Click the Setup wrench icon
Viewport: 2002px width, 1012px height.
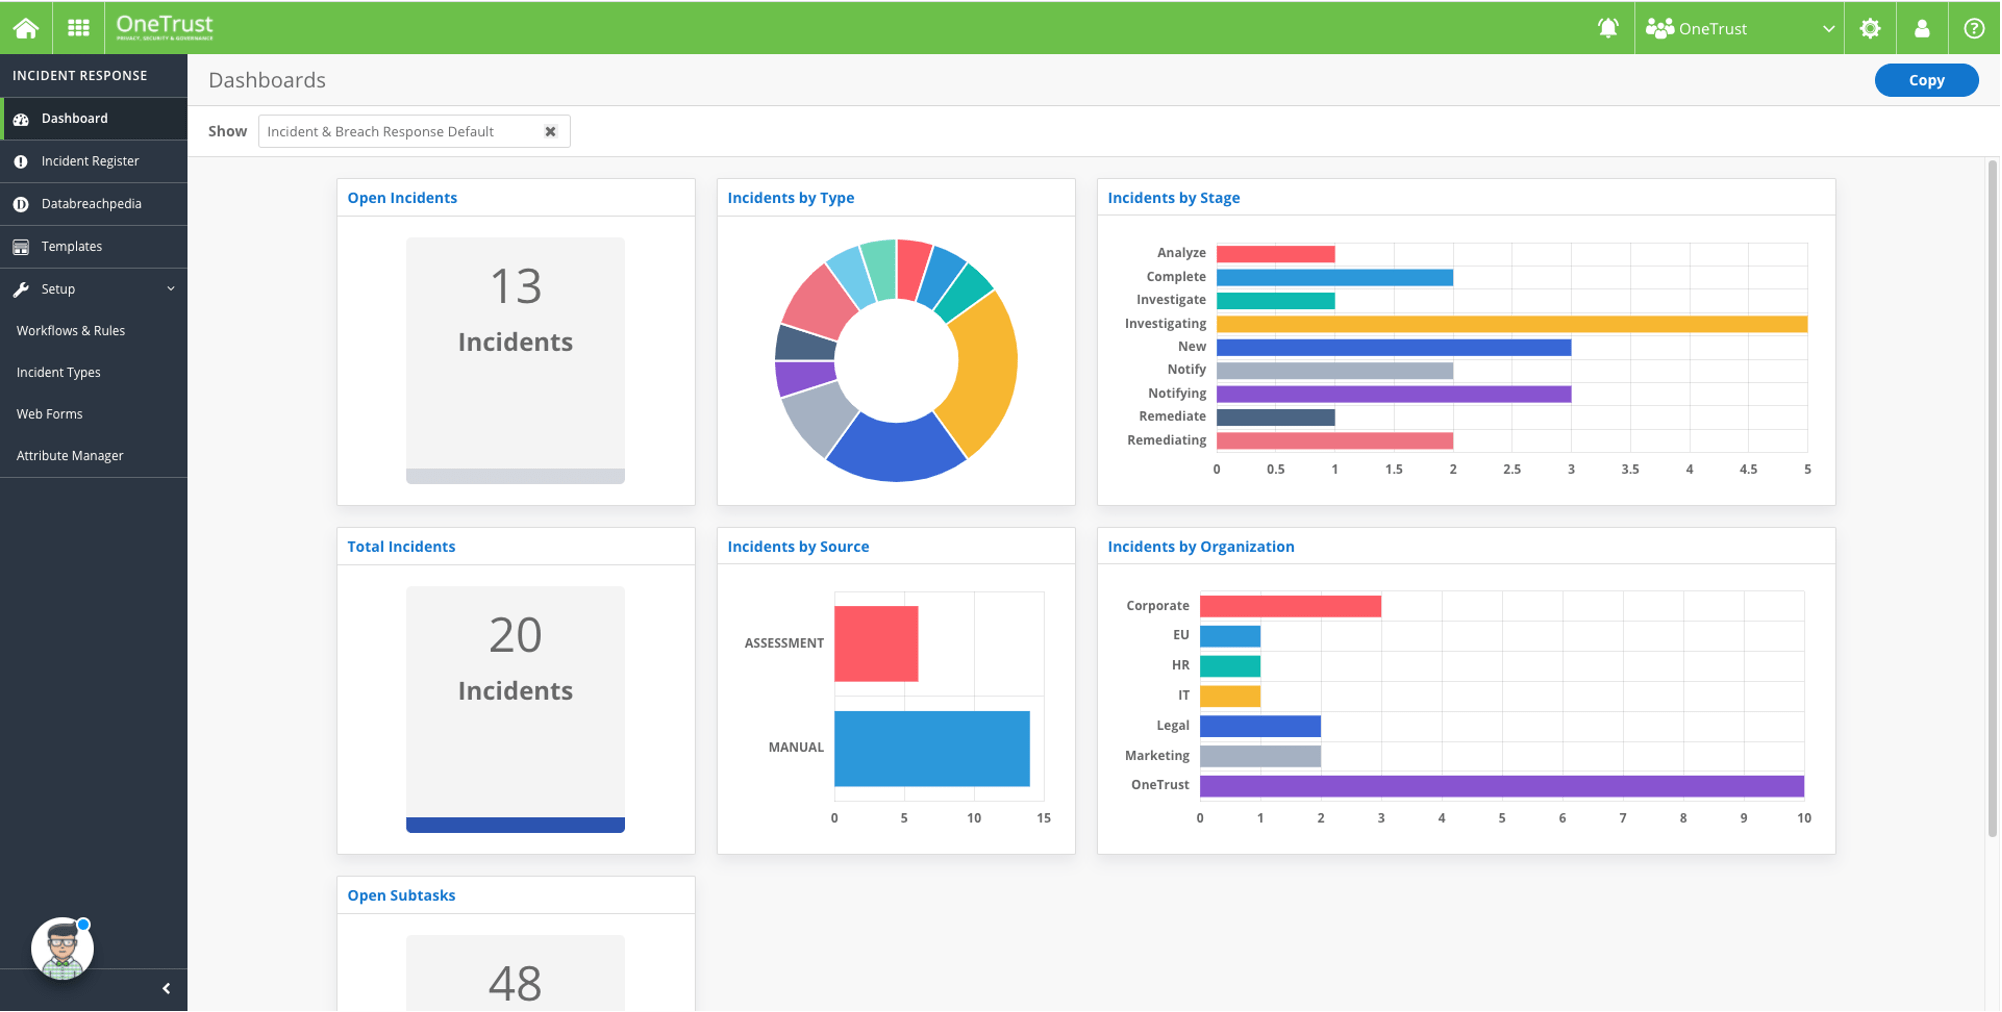tap(21, 289)
